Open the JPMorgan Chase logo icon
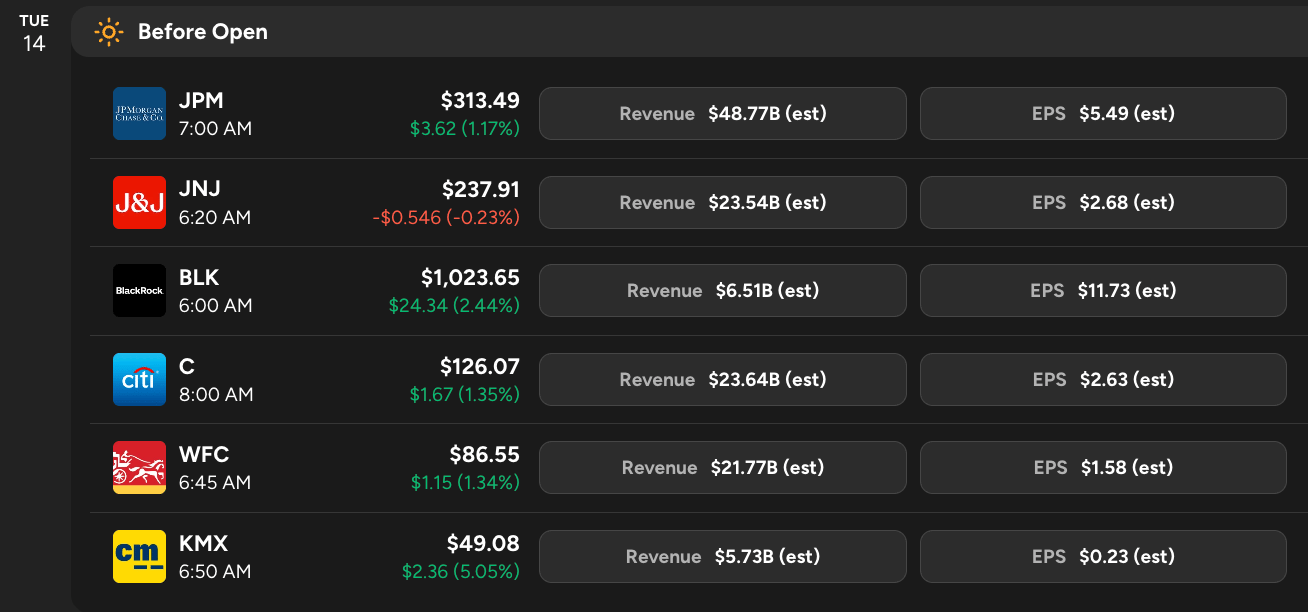Viewport: 1308px width, 612px height. coord(139,113)
